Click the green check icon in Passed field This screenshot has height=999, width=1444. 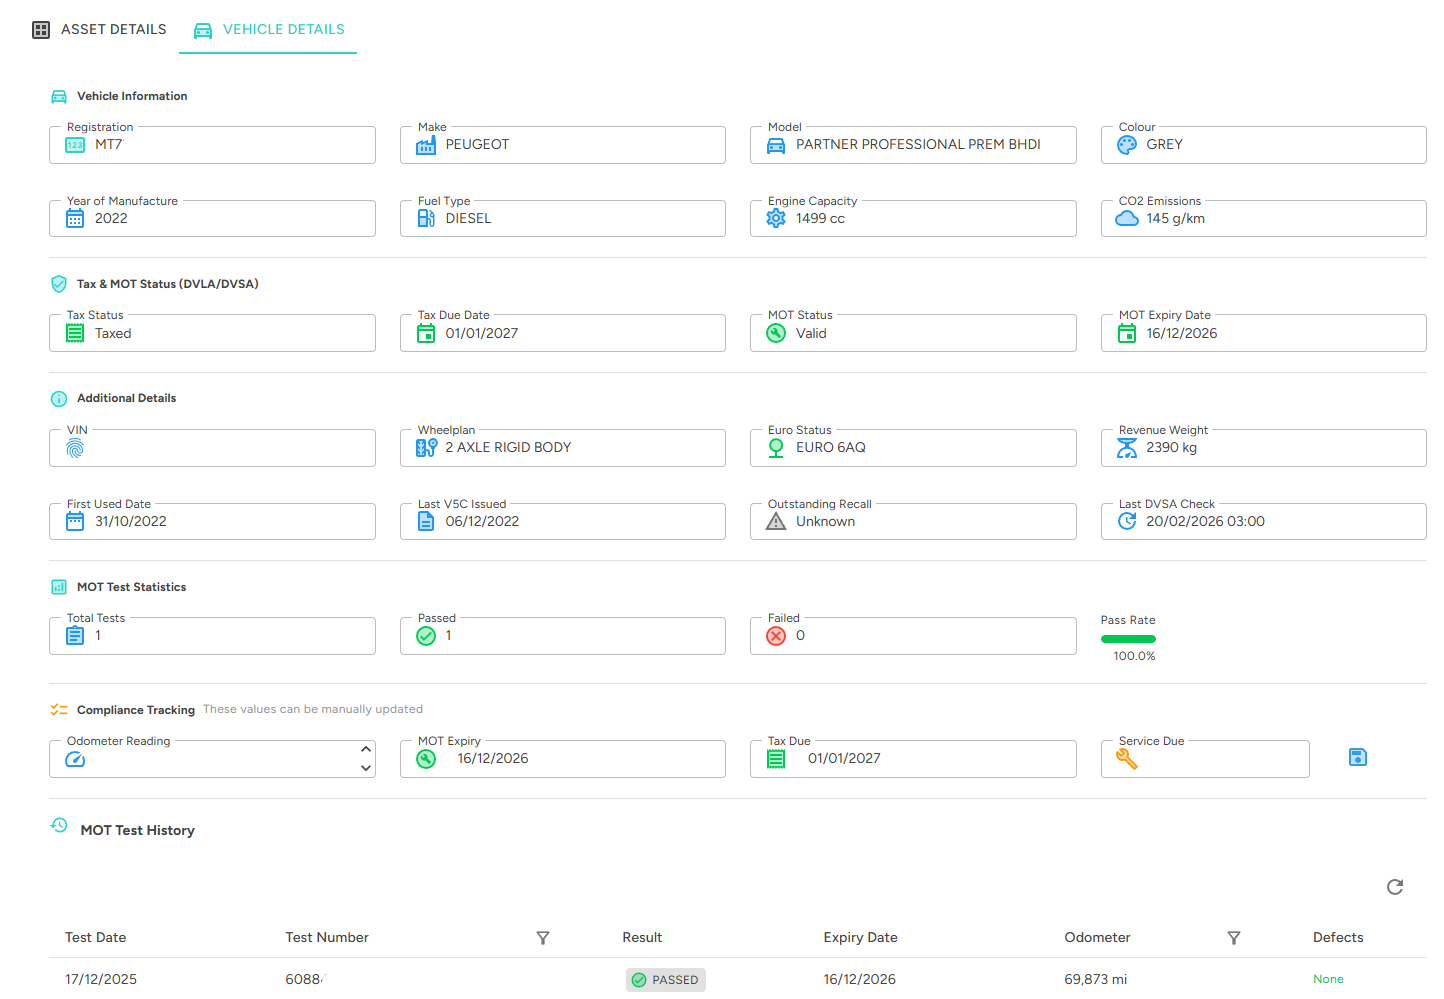pos(426,636)
